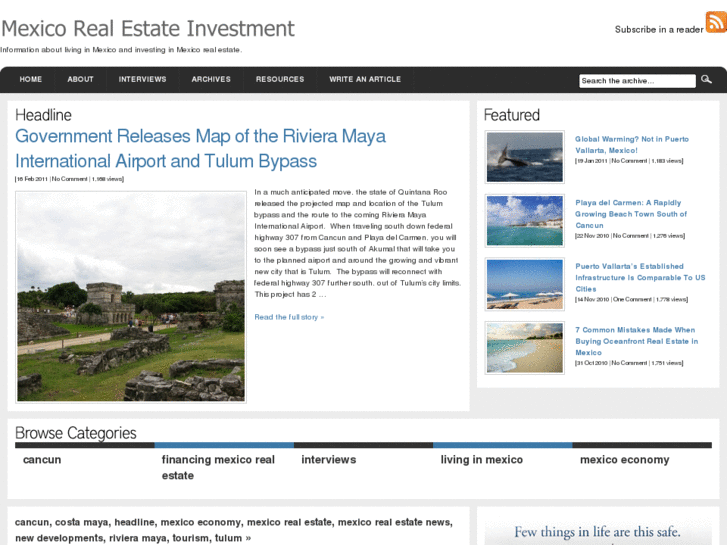This screenshot has height=545, width=727.
Task: Open the Write an Article menu item
Action: coord(365,79)
